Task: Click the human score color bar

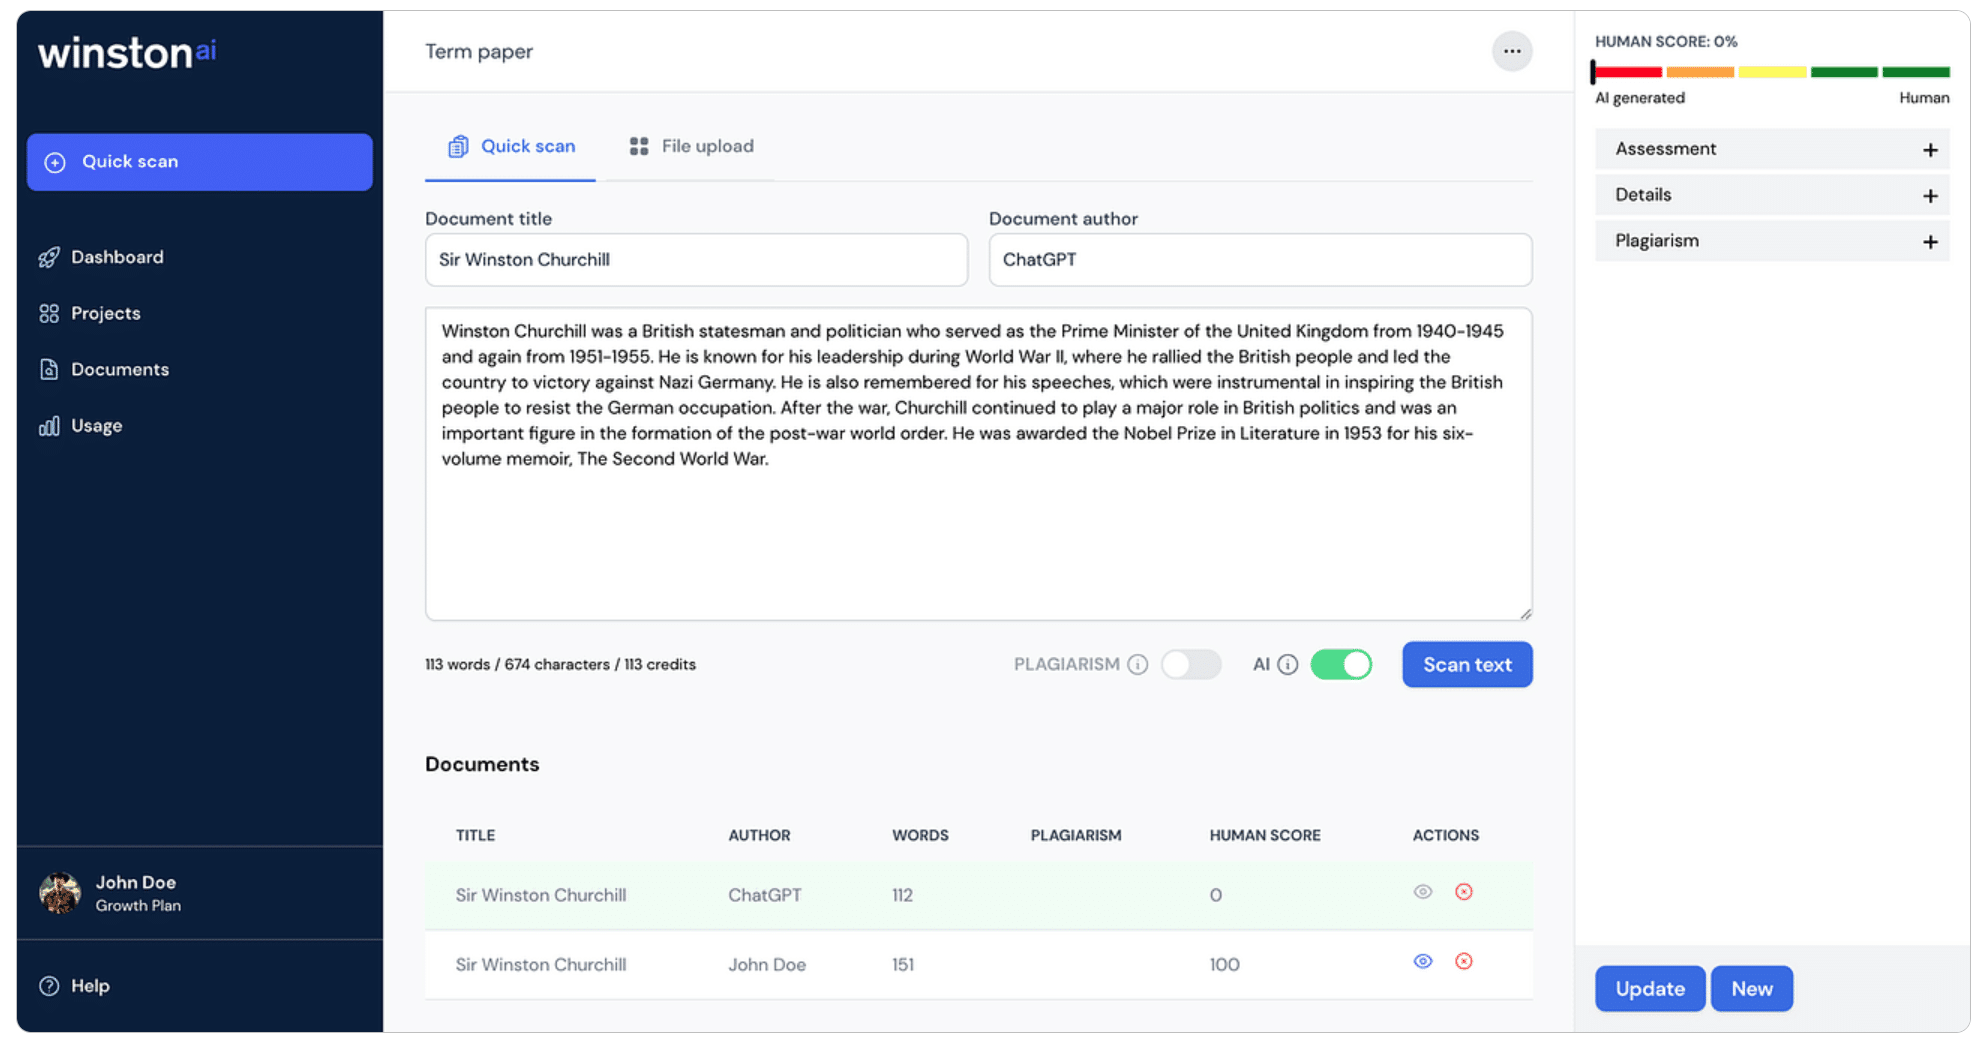Action: point(1771,72)
